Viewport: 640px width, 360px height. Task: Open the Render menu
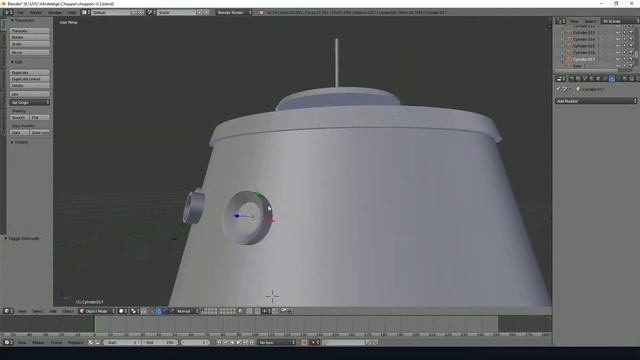[x=36, y=13]
